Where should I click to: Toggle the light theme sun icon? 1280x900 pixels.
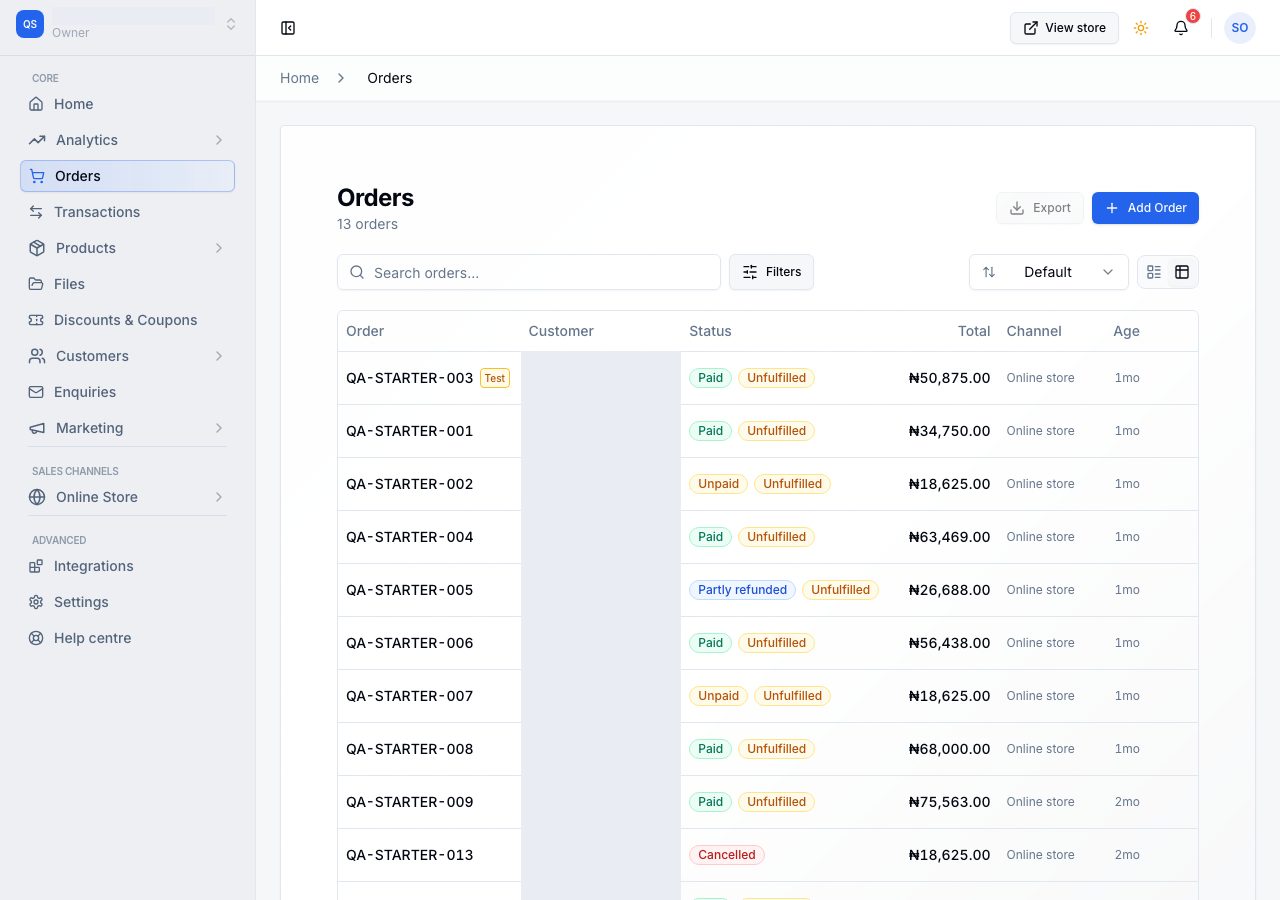(x=1141, y=28)
